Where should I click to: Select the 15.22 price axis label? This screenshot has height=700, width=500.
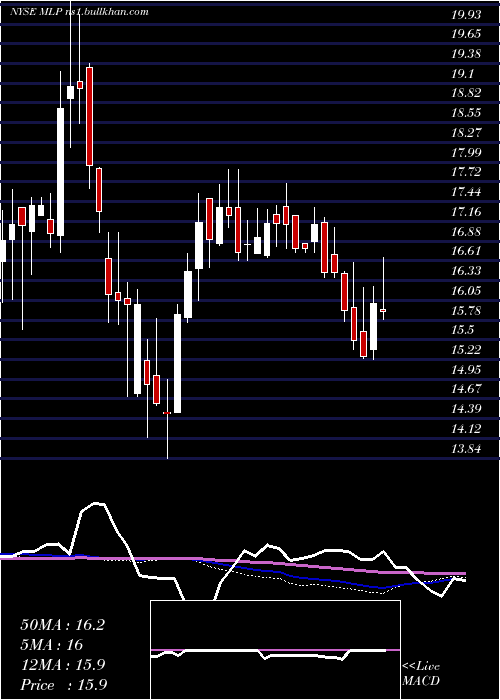[x=466, y=350]
